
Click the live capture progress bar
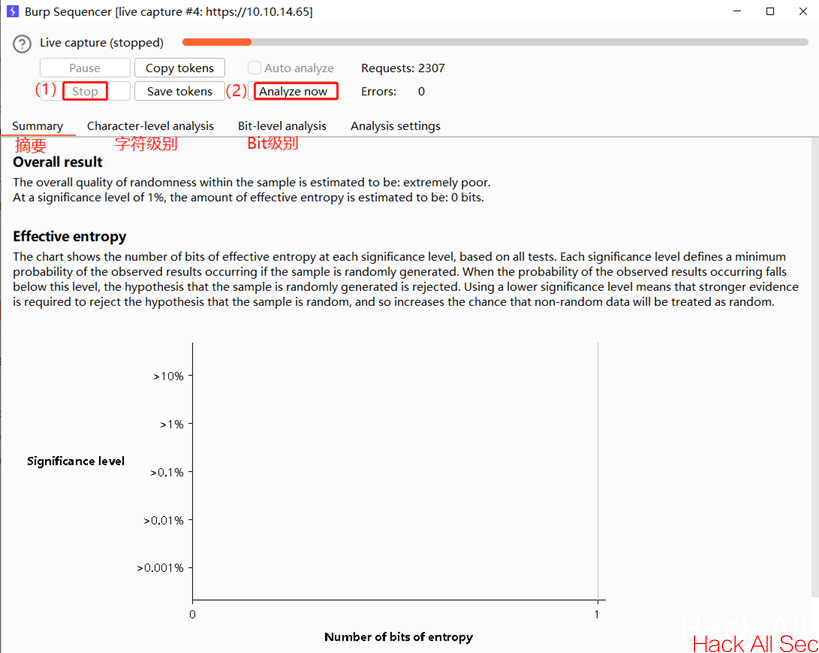click(495, 42)
